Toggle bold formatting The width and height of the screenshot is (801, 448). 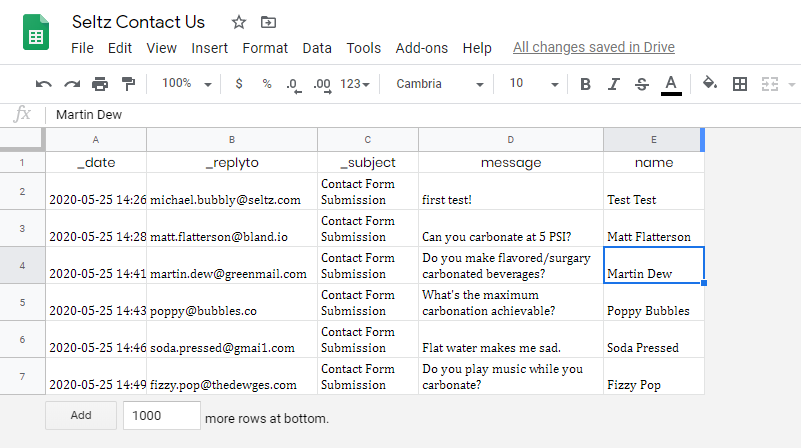click(585, 84)
